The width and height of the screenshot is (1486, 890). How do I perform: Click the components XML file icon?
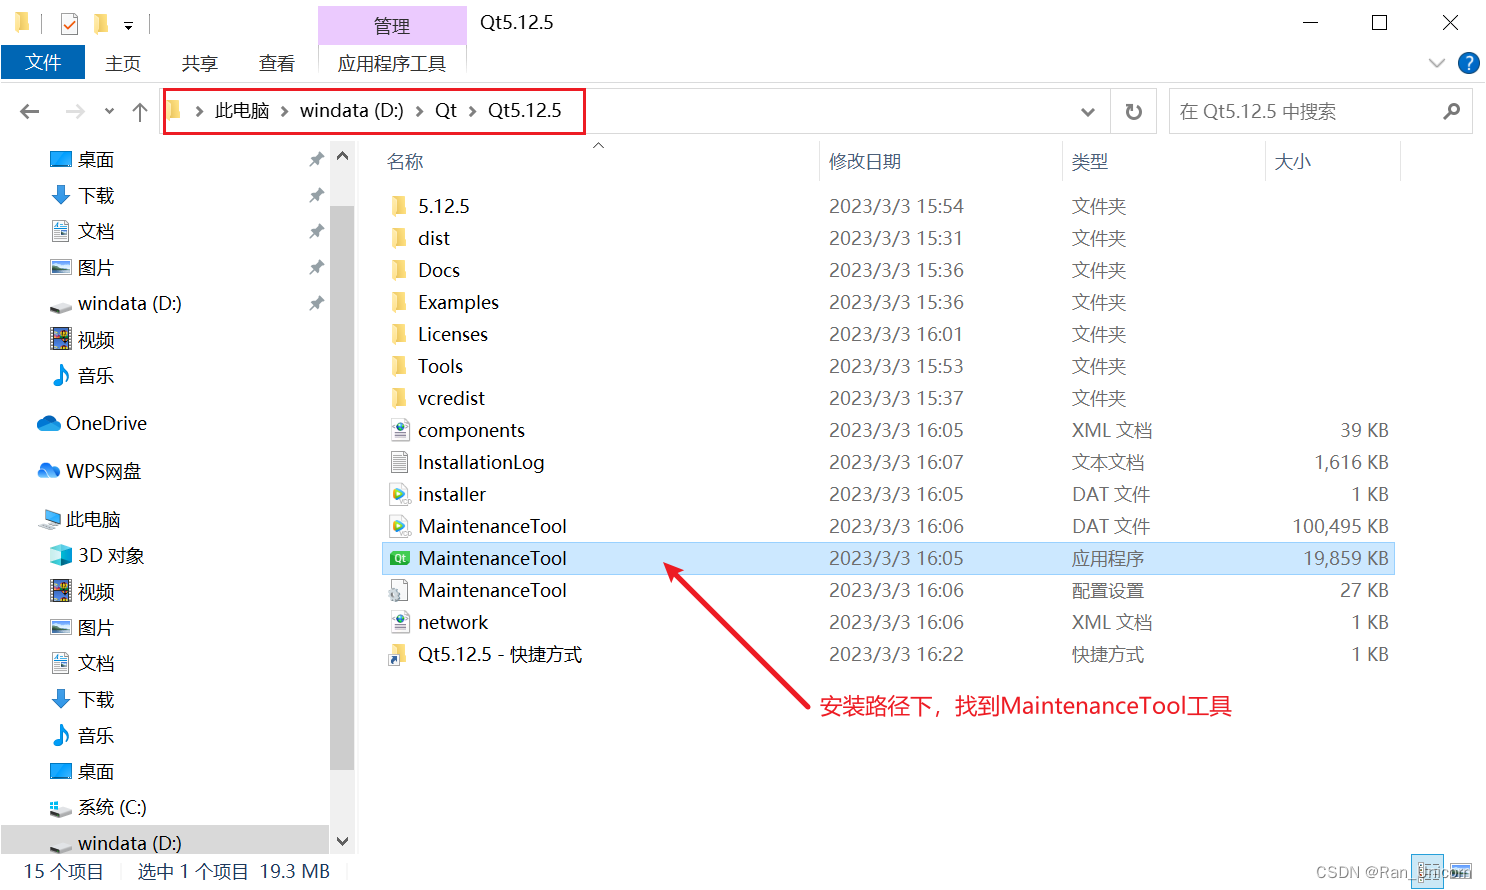tap(400, 430)
